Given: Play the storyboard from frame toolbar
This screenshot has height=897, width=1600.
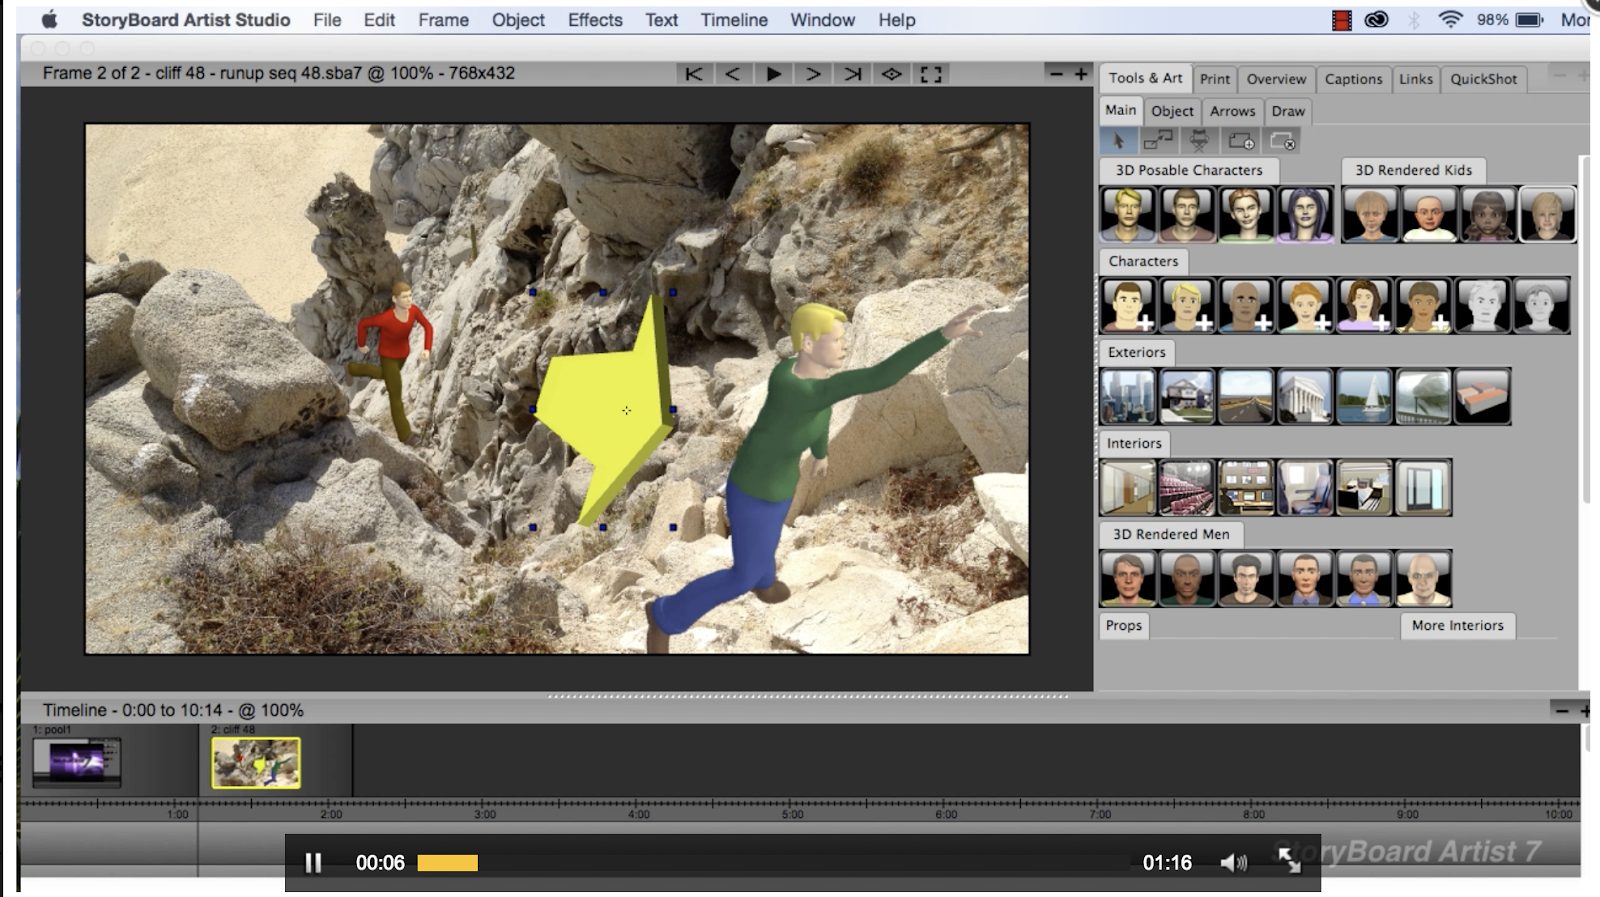Looking at the screenshot, I should coord(773,74).
